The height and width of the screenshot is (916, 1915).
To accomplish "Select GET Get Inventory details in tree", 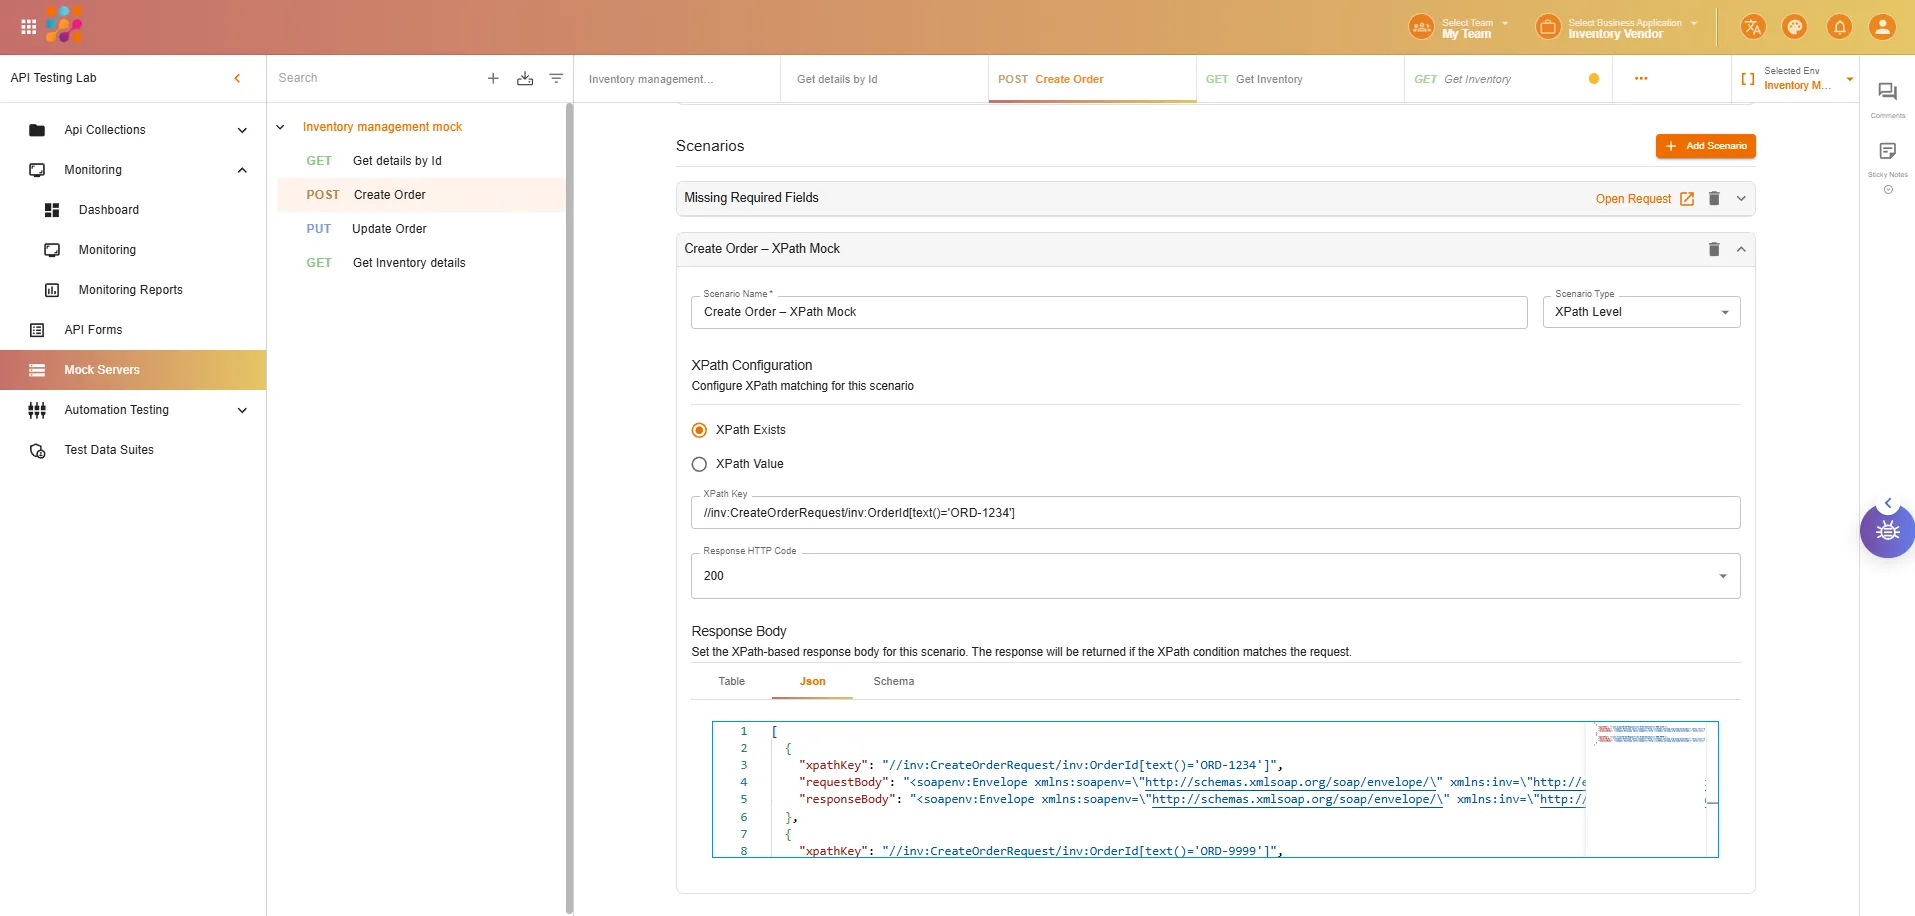I will (420, 263).
